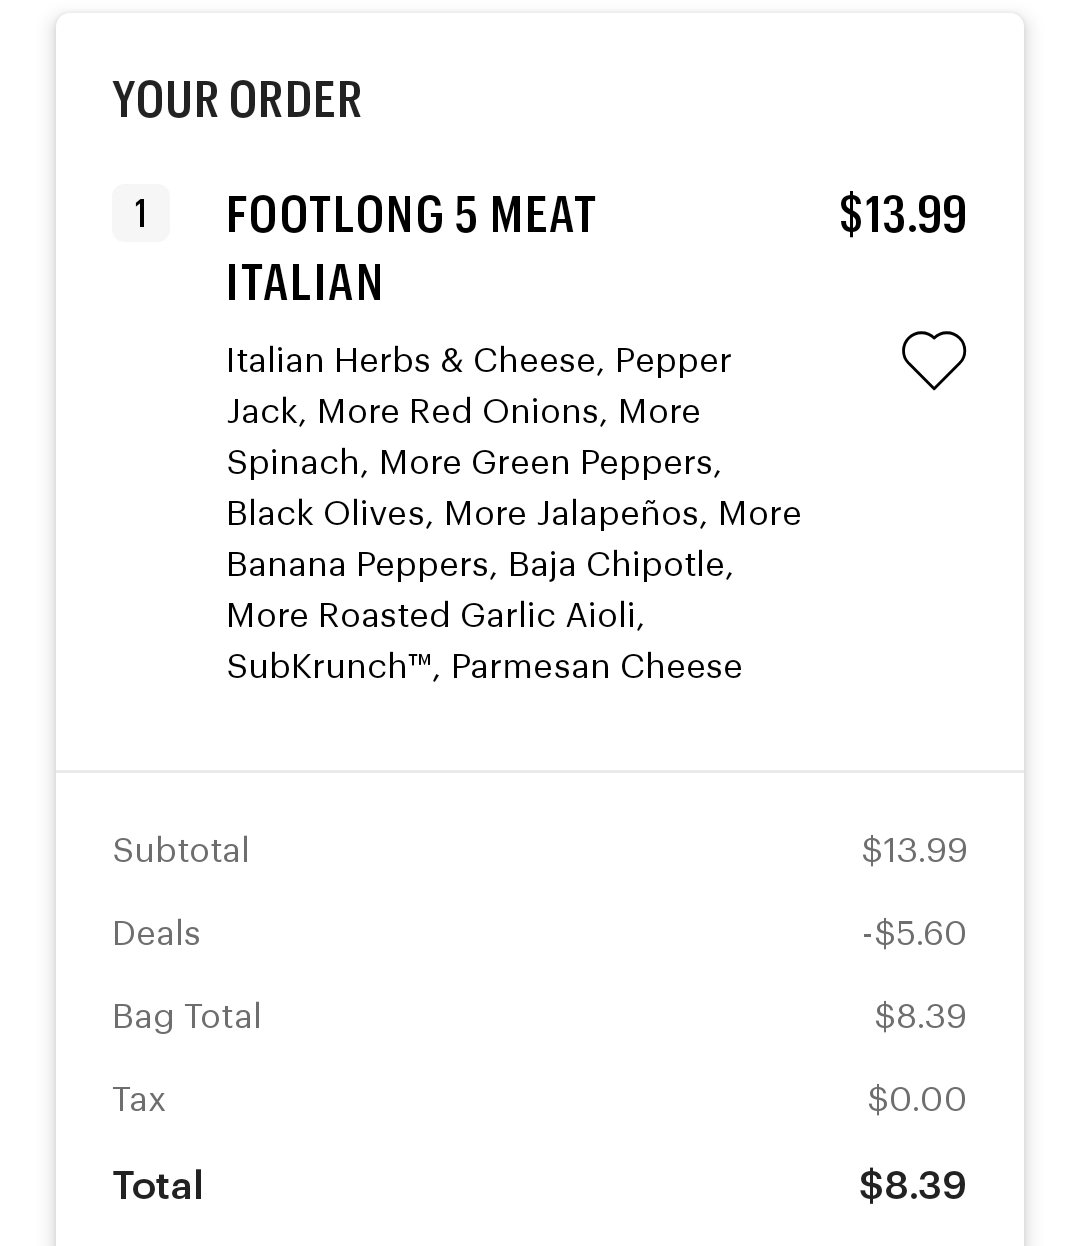
Task: Click the Your Order heading
Action: click(237, 100)
